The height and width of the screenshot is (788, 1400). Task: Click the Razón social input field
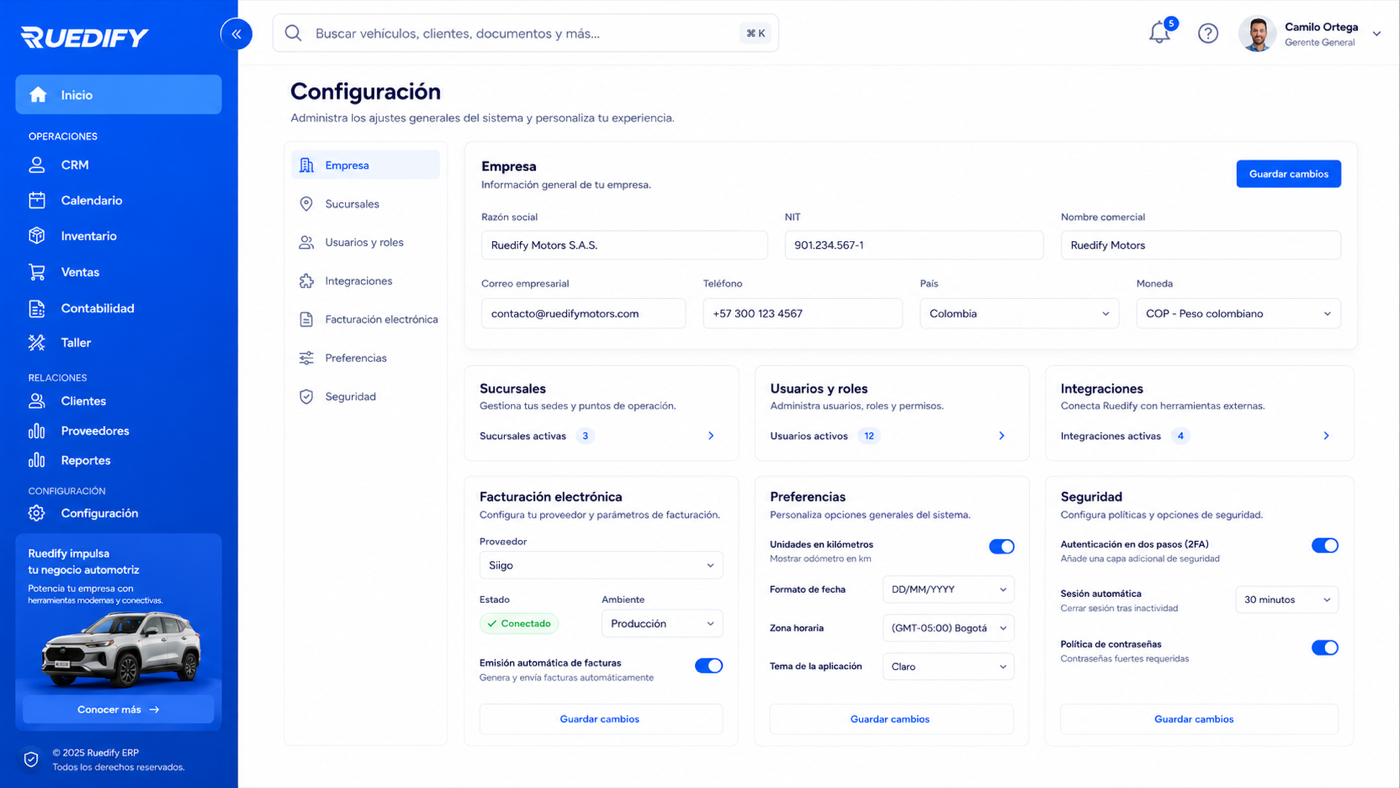(x=624, y=245)
